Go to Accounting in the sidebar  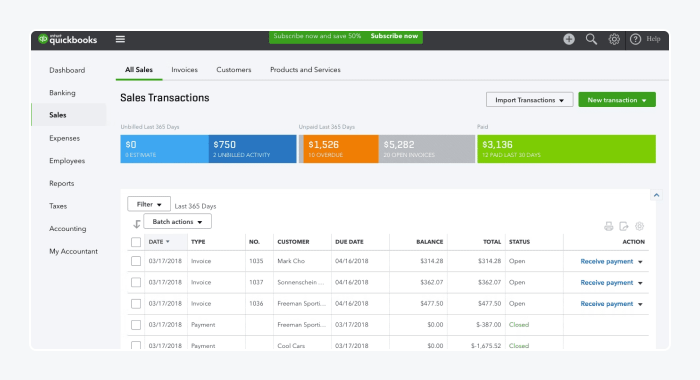(67, 229)
